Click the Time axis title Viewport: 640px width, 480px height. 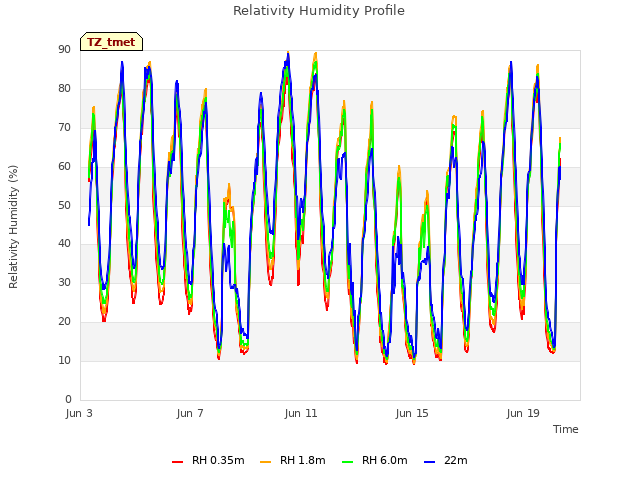(x=566, y=429)
